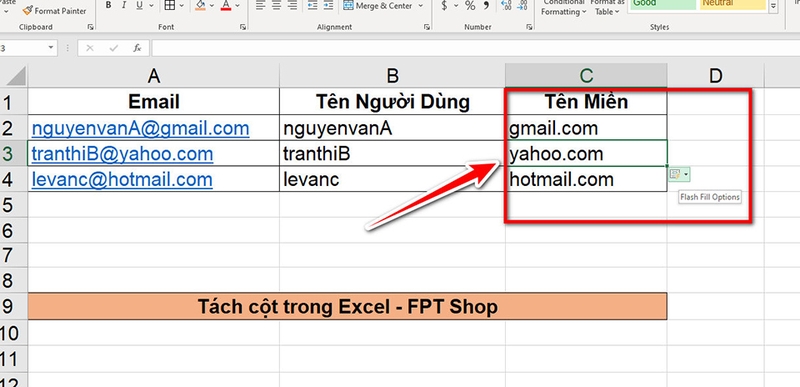The height and width of the screenshot is (387, 800).
Task: Click Merge & Center
Action: [x=378, y=6]
